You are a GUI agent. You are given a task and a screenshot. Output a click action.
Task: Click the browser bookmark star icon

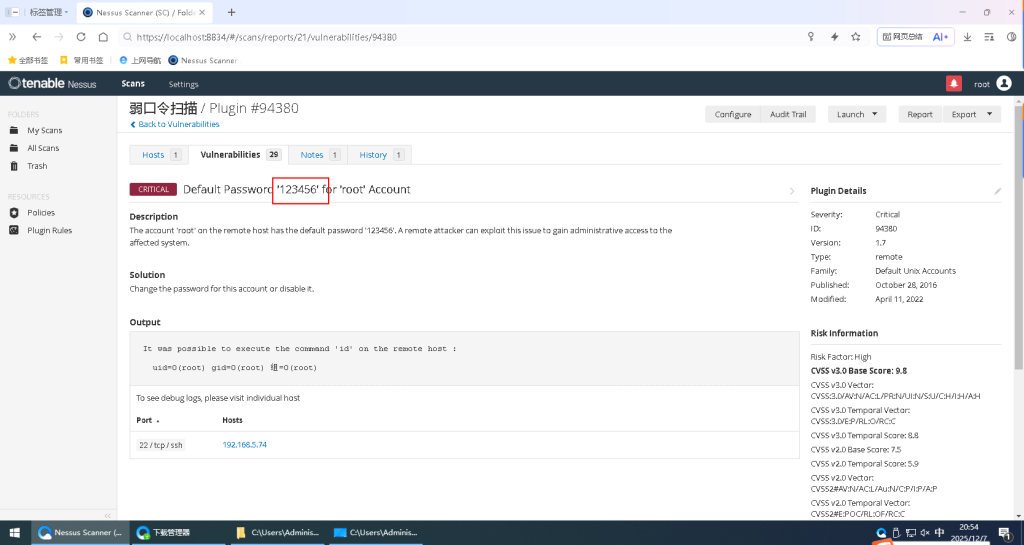coord(856,37)
